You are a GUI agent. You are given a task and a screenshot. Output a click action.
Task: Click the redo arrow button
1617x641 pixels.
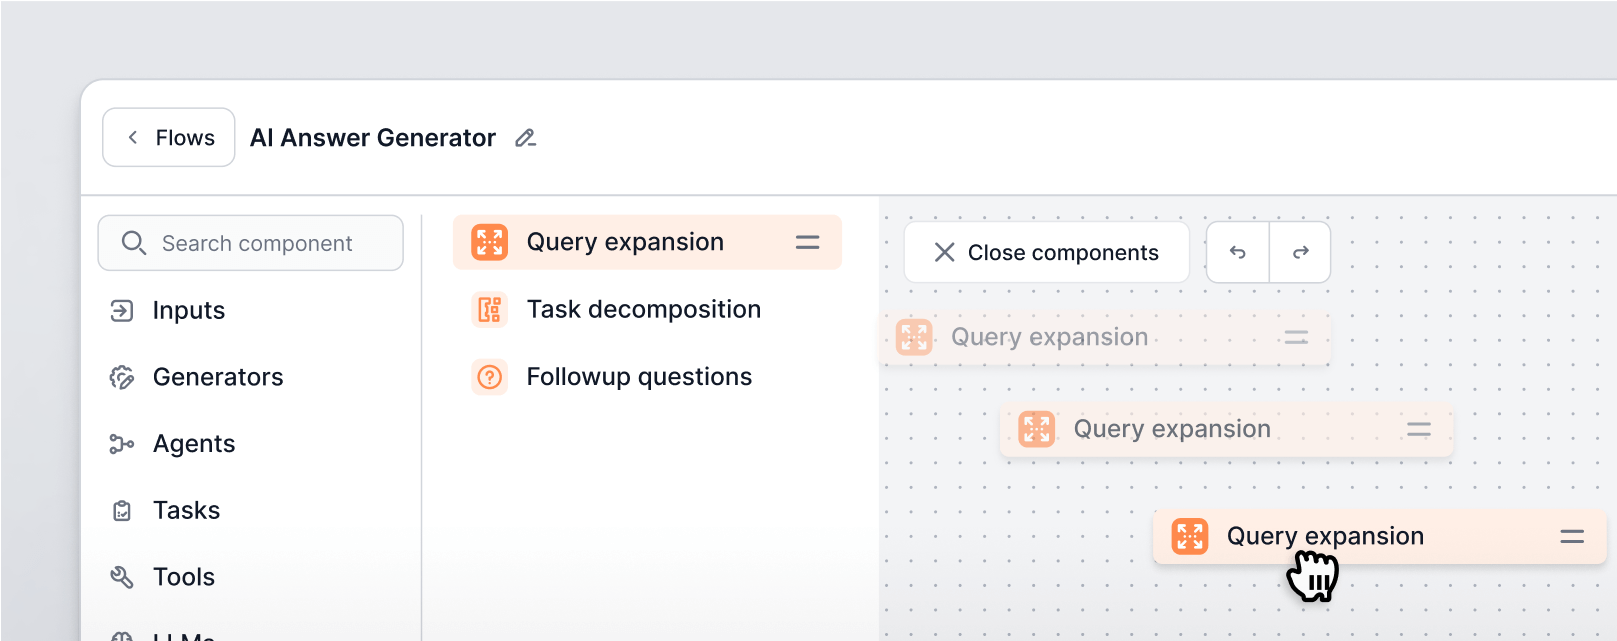(x=1300, y=252)
